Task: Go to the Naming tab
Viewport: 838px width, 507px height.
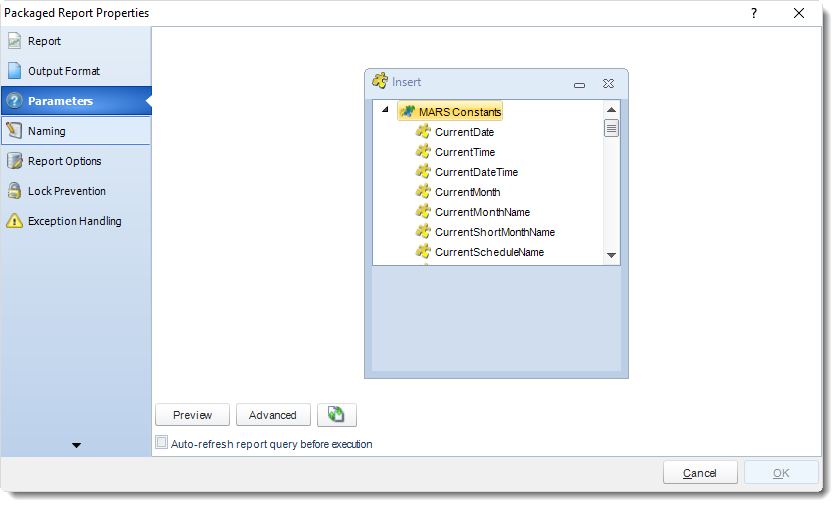Action: (x=76, y=131)
